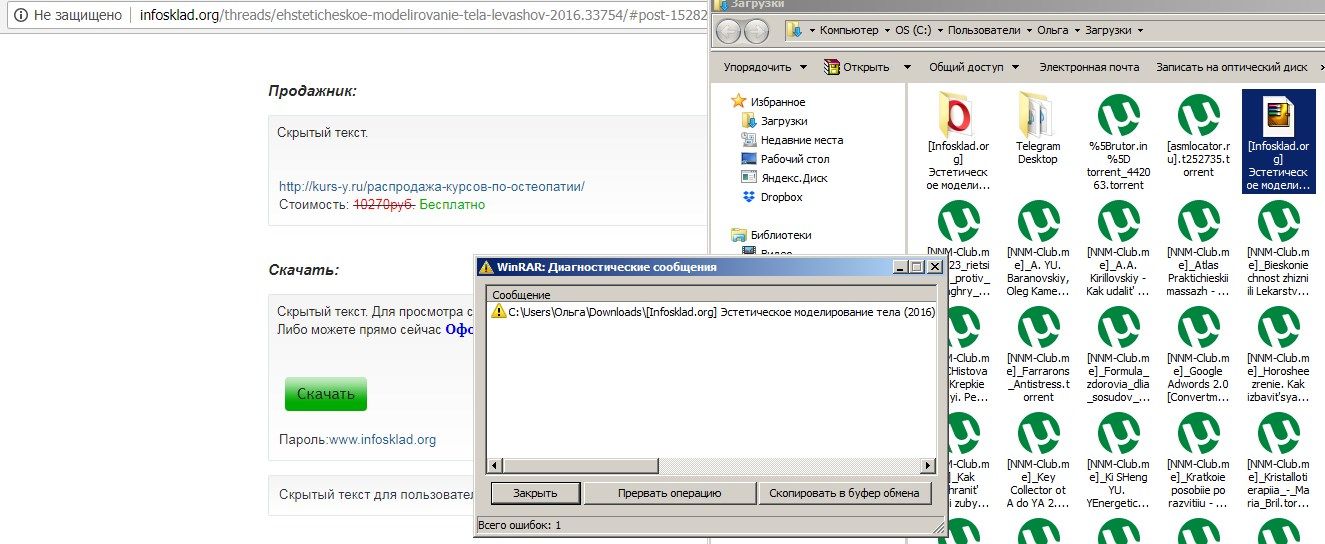Click the site info icon in address bar
Image resolution: width=1325 pixels, height=544 pixels.
(19, 15)
